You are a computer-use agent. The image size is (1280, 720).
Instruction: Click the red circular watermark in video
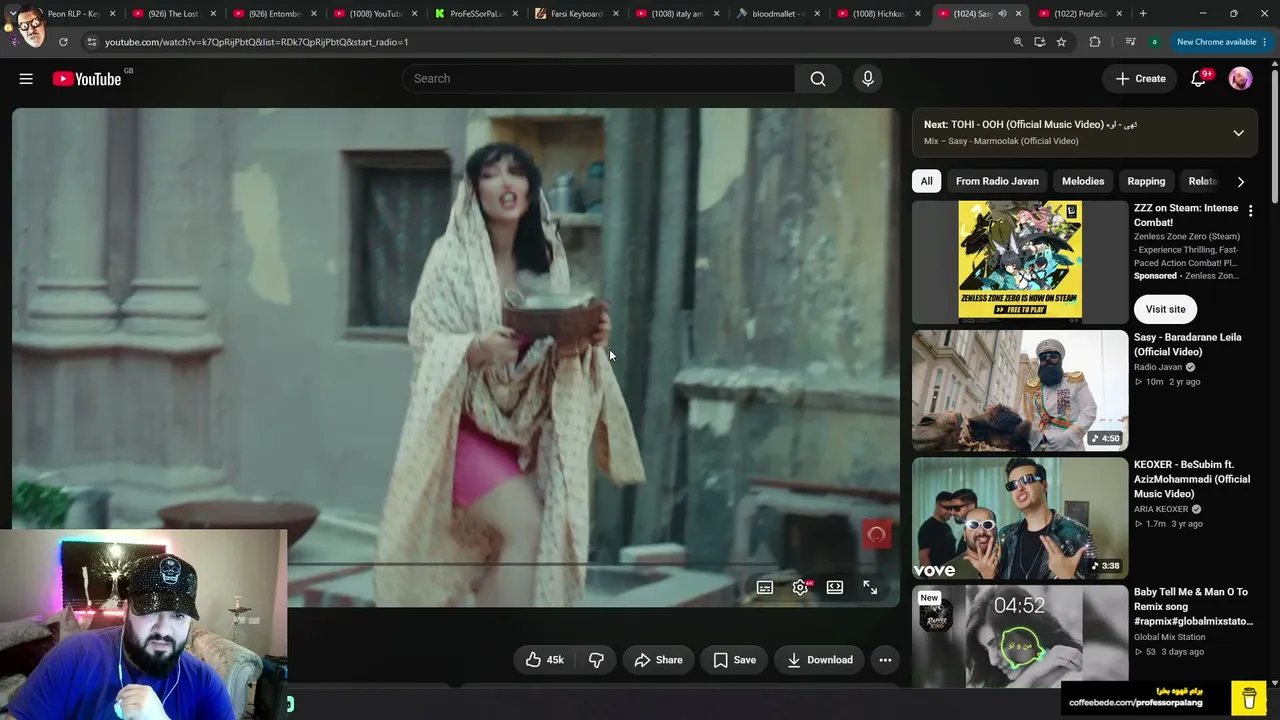[877, 535]
